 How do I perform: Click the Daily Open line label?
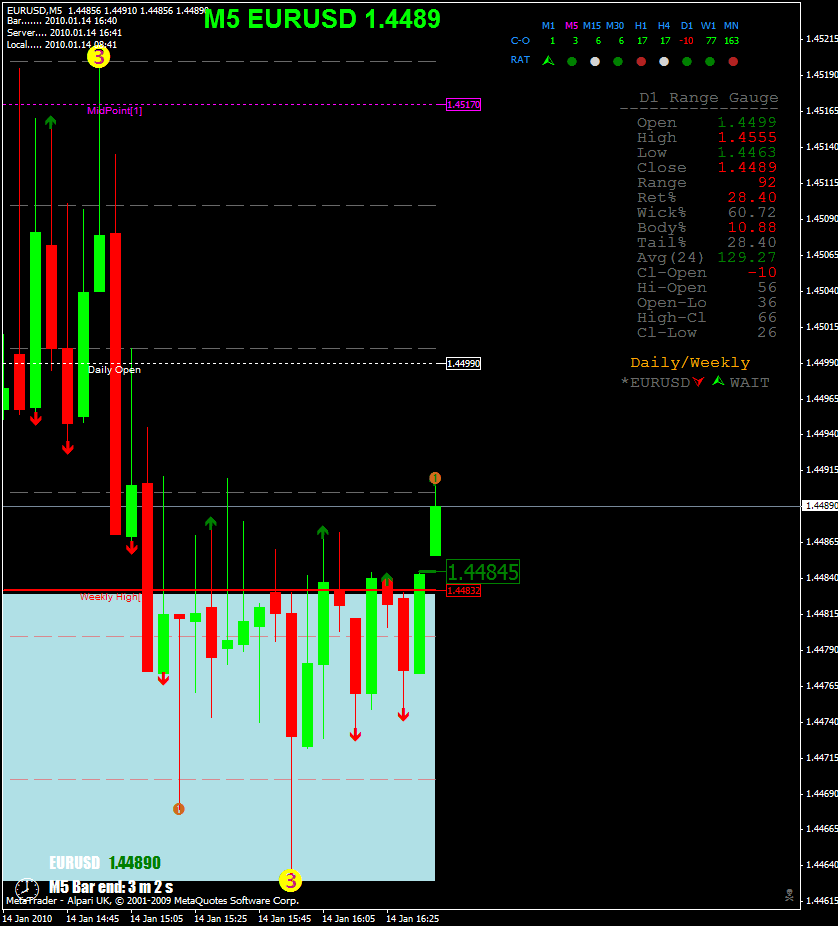click(115, 370)
